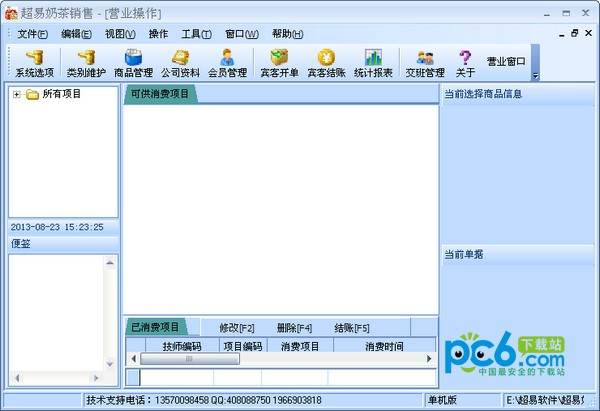Click the 结账[F5] button
This screenshot has height=411, width=600.
(x=352, y=328)
